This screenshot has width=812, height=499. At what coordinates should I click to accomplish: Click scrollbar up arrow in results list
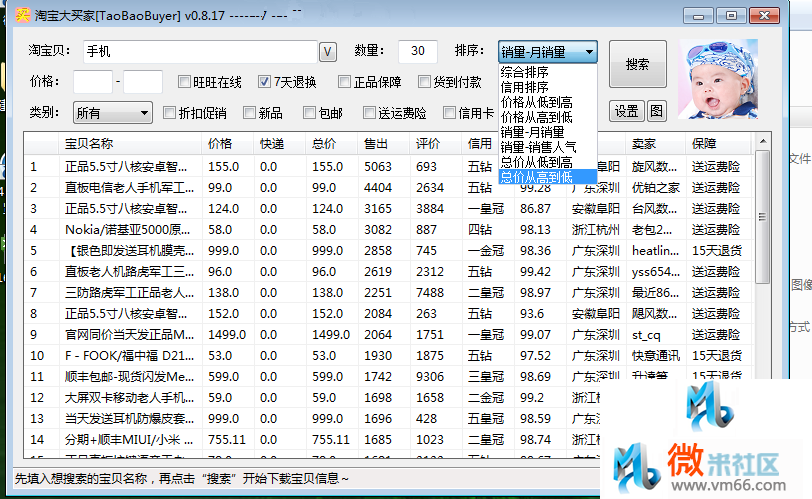click(x=762, y=141)
